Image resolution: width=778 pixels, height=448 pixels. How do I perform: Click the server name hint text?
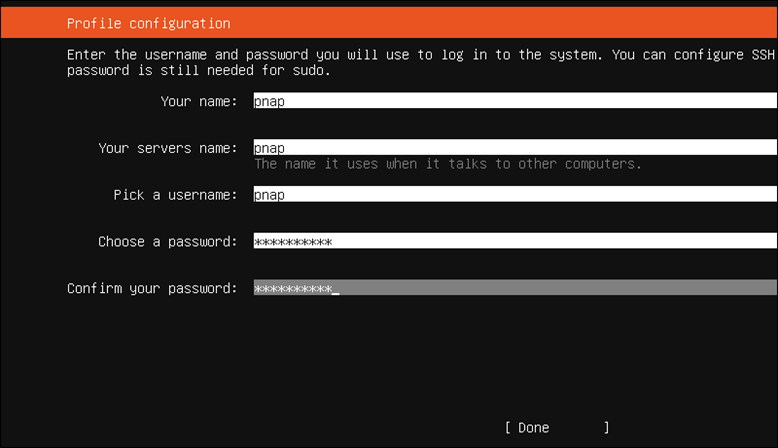click(x=447, y=163)
